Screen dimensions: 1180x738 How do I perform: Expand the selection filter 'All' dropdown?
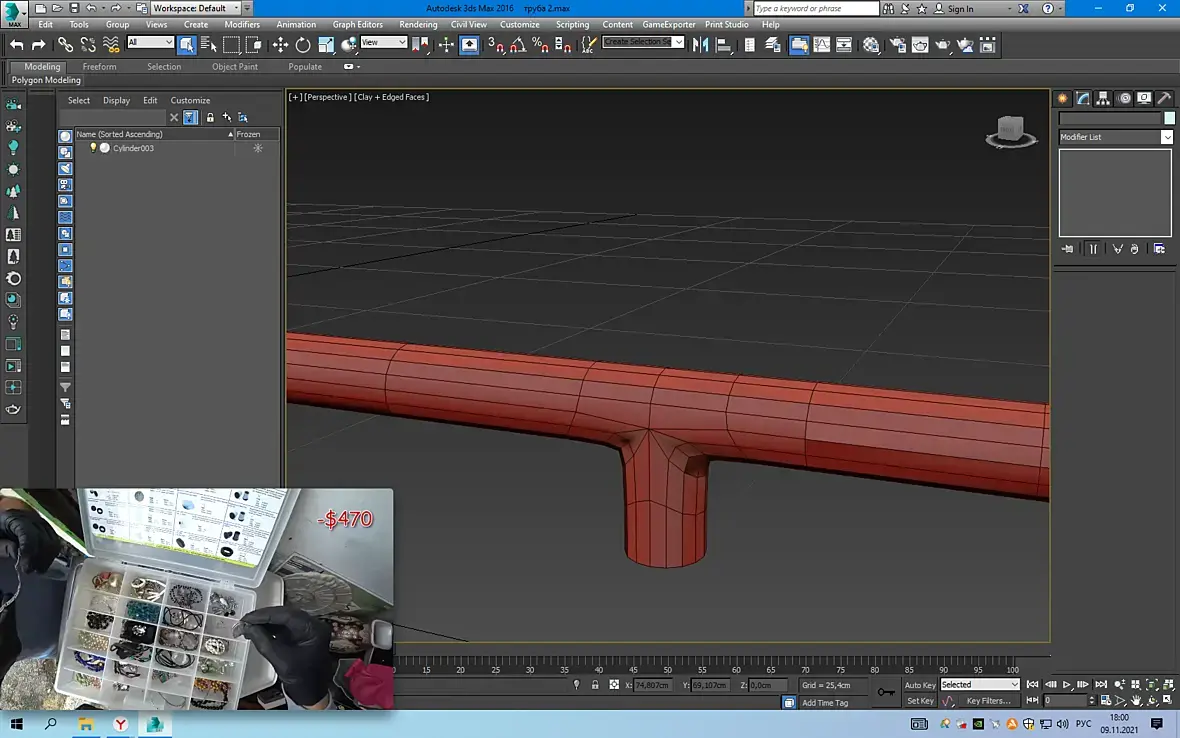pos(150,43)
